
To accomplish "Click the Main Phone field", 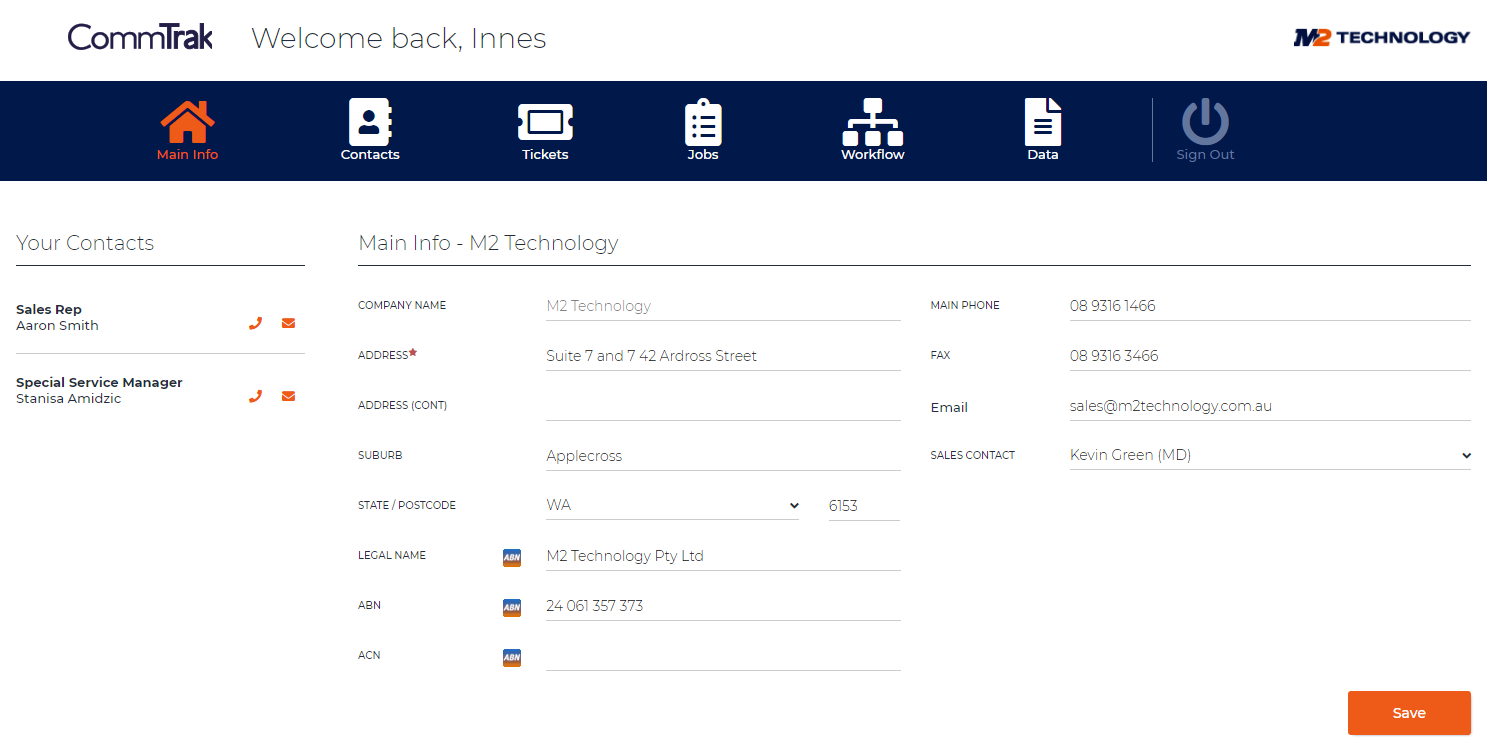I will tap(1270, 306).
